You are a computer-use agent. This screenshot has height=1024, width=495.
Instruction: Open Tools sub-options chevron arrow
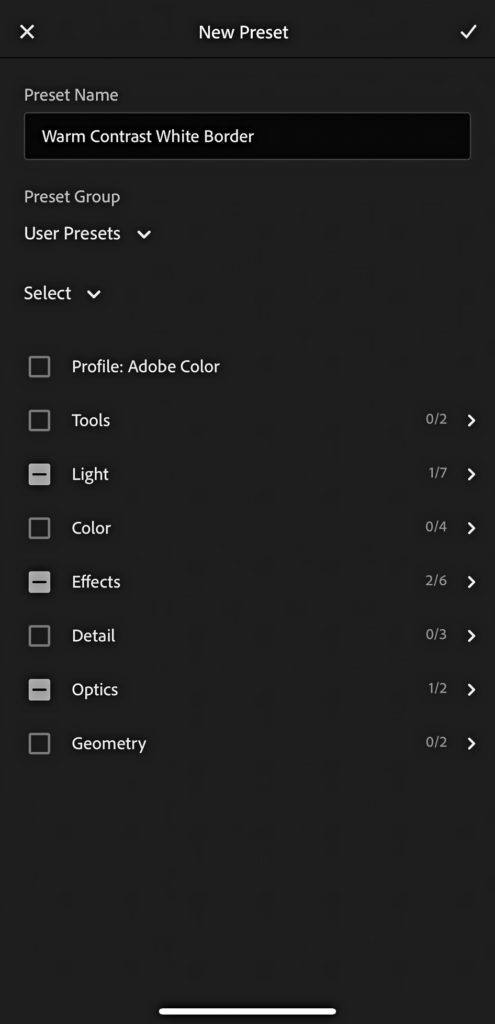click(x=471, y=421)
